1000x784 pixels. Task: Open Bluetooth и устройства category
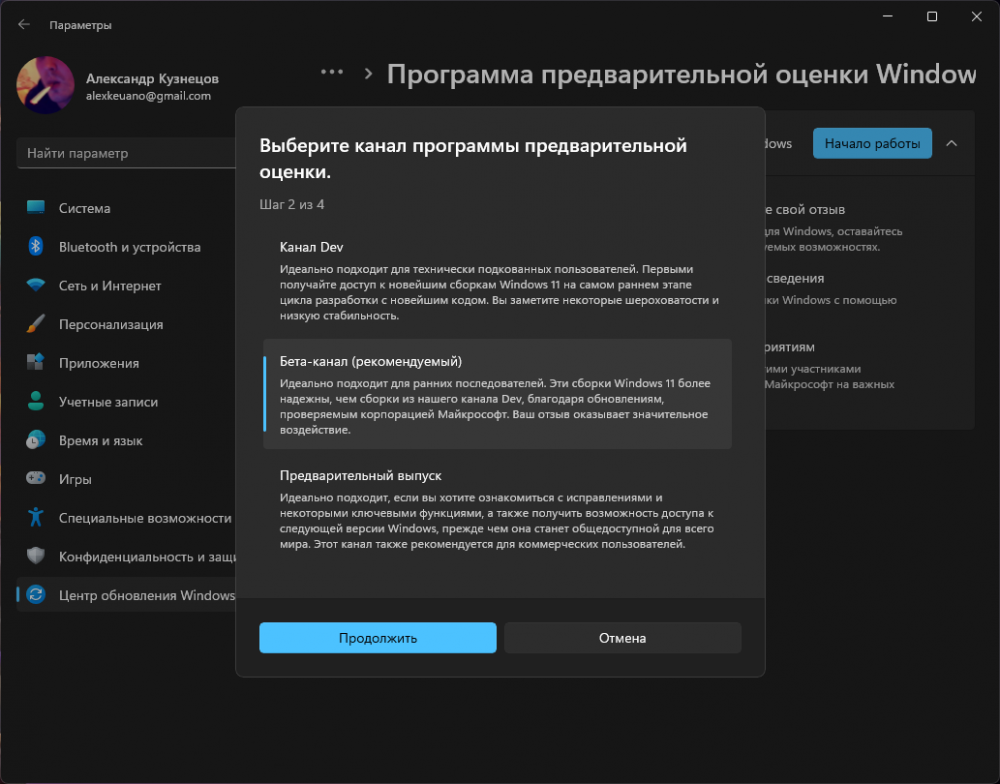click(126, 247)
